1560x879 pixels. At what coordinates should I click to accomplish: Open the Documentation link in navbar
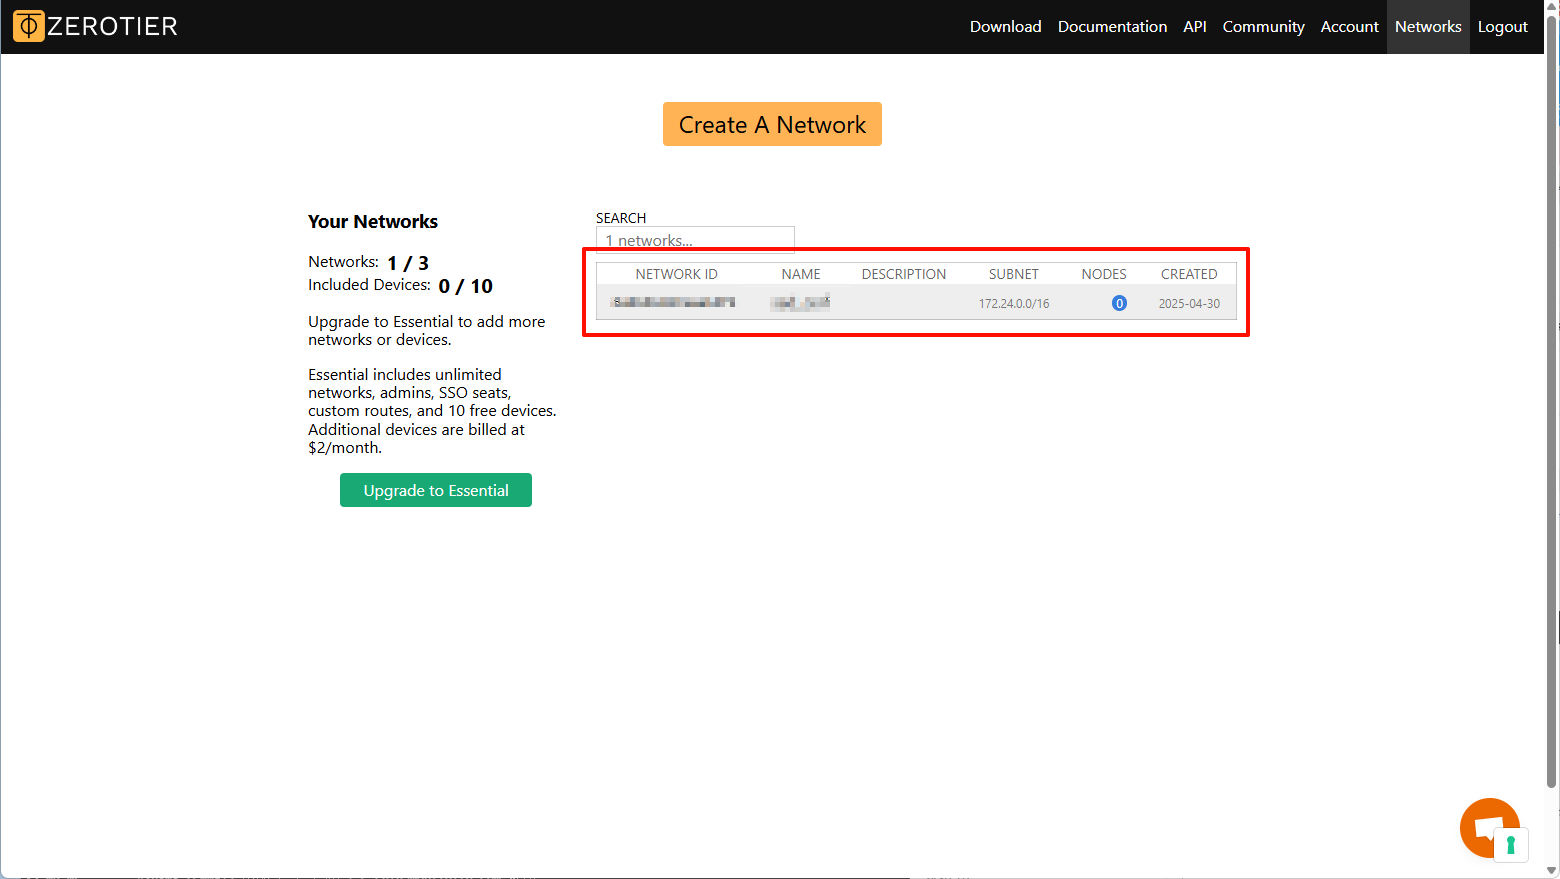point(1112,27)
